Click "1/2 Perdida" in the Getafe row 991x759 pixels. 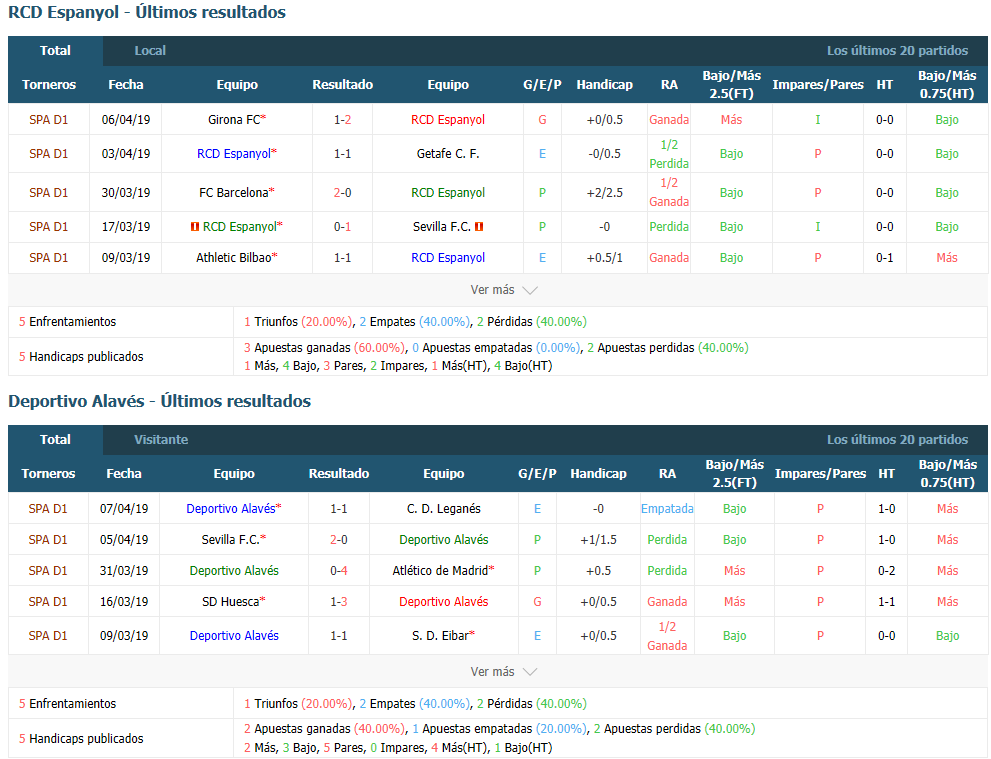click(669, 154)
